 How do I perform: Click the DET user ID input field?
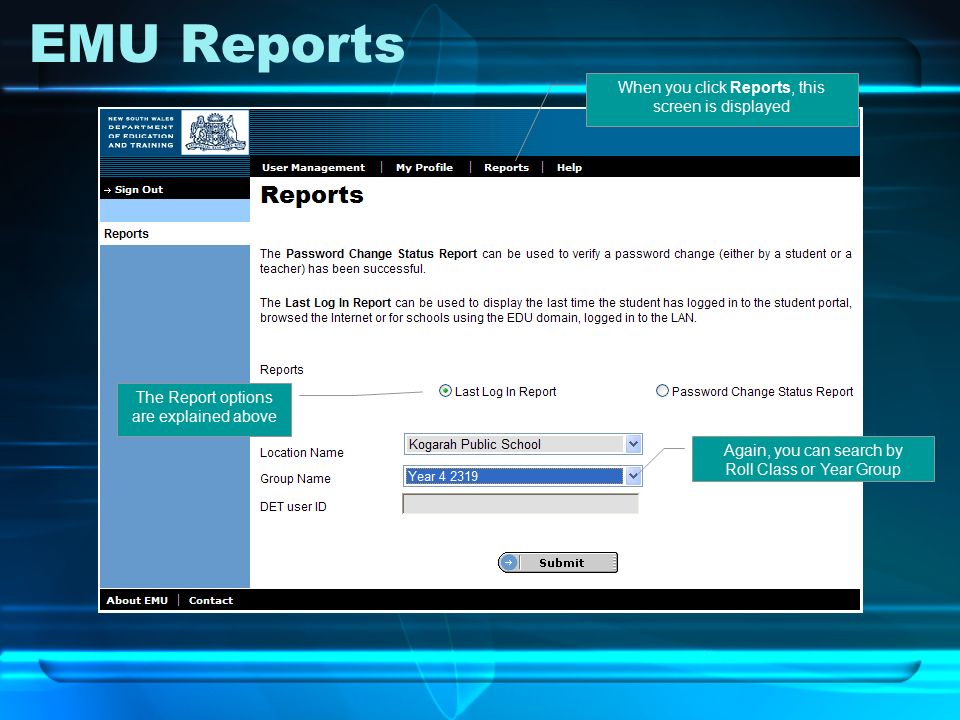[520, 504]
